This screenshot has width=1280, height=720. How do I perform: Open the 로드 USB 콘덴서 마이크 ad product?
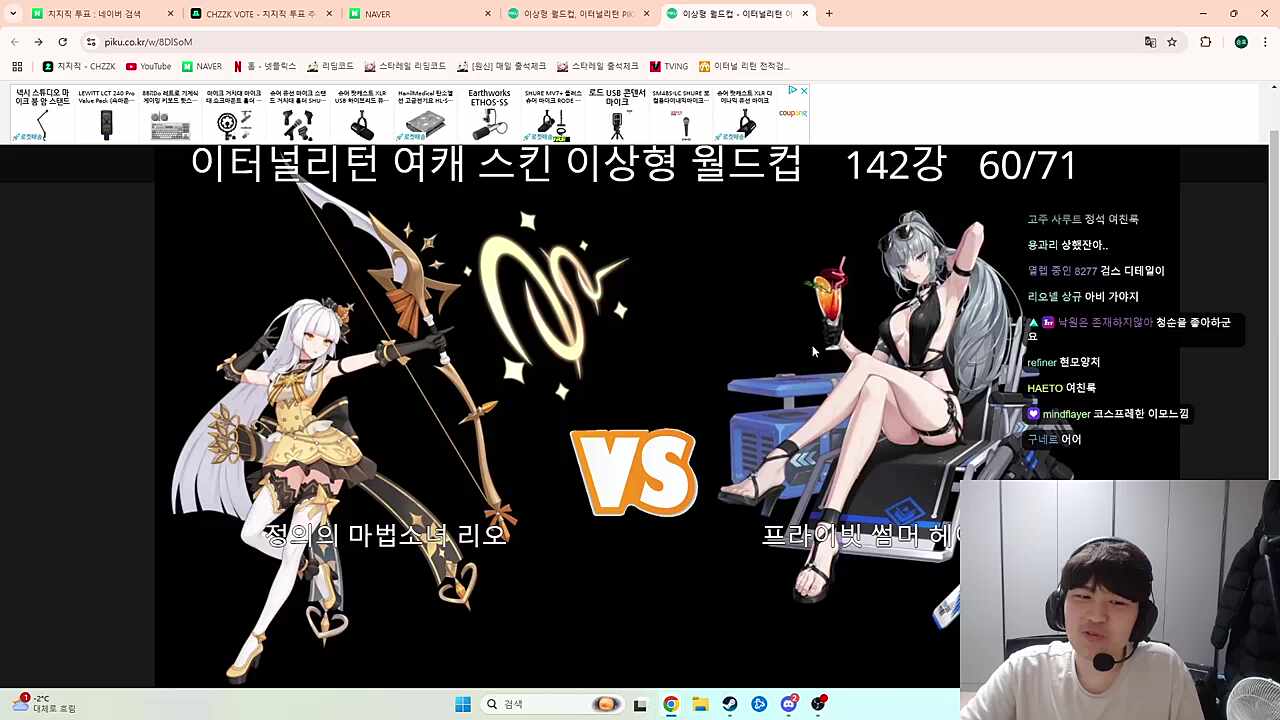tap(617, 114)
